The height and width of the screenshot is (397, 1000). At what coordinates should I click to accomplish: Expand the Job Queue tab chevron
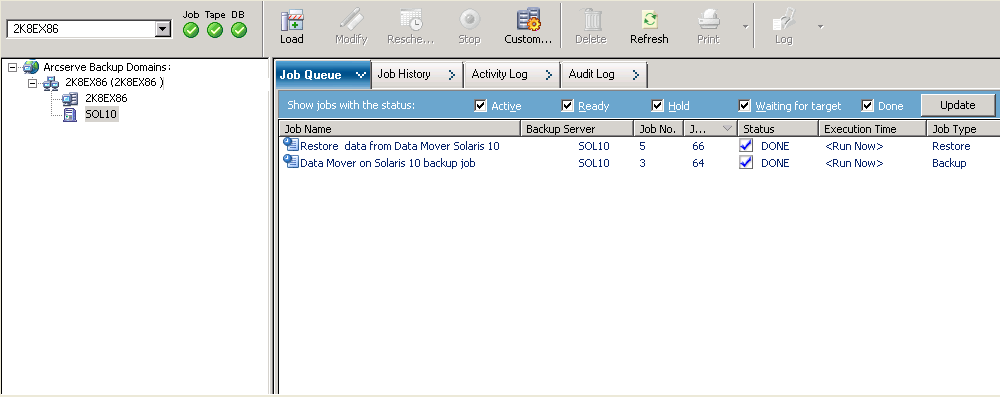(x=360, y=75)
